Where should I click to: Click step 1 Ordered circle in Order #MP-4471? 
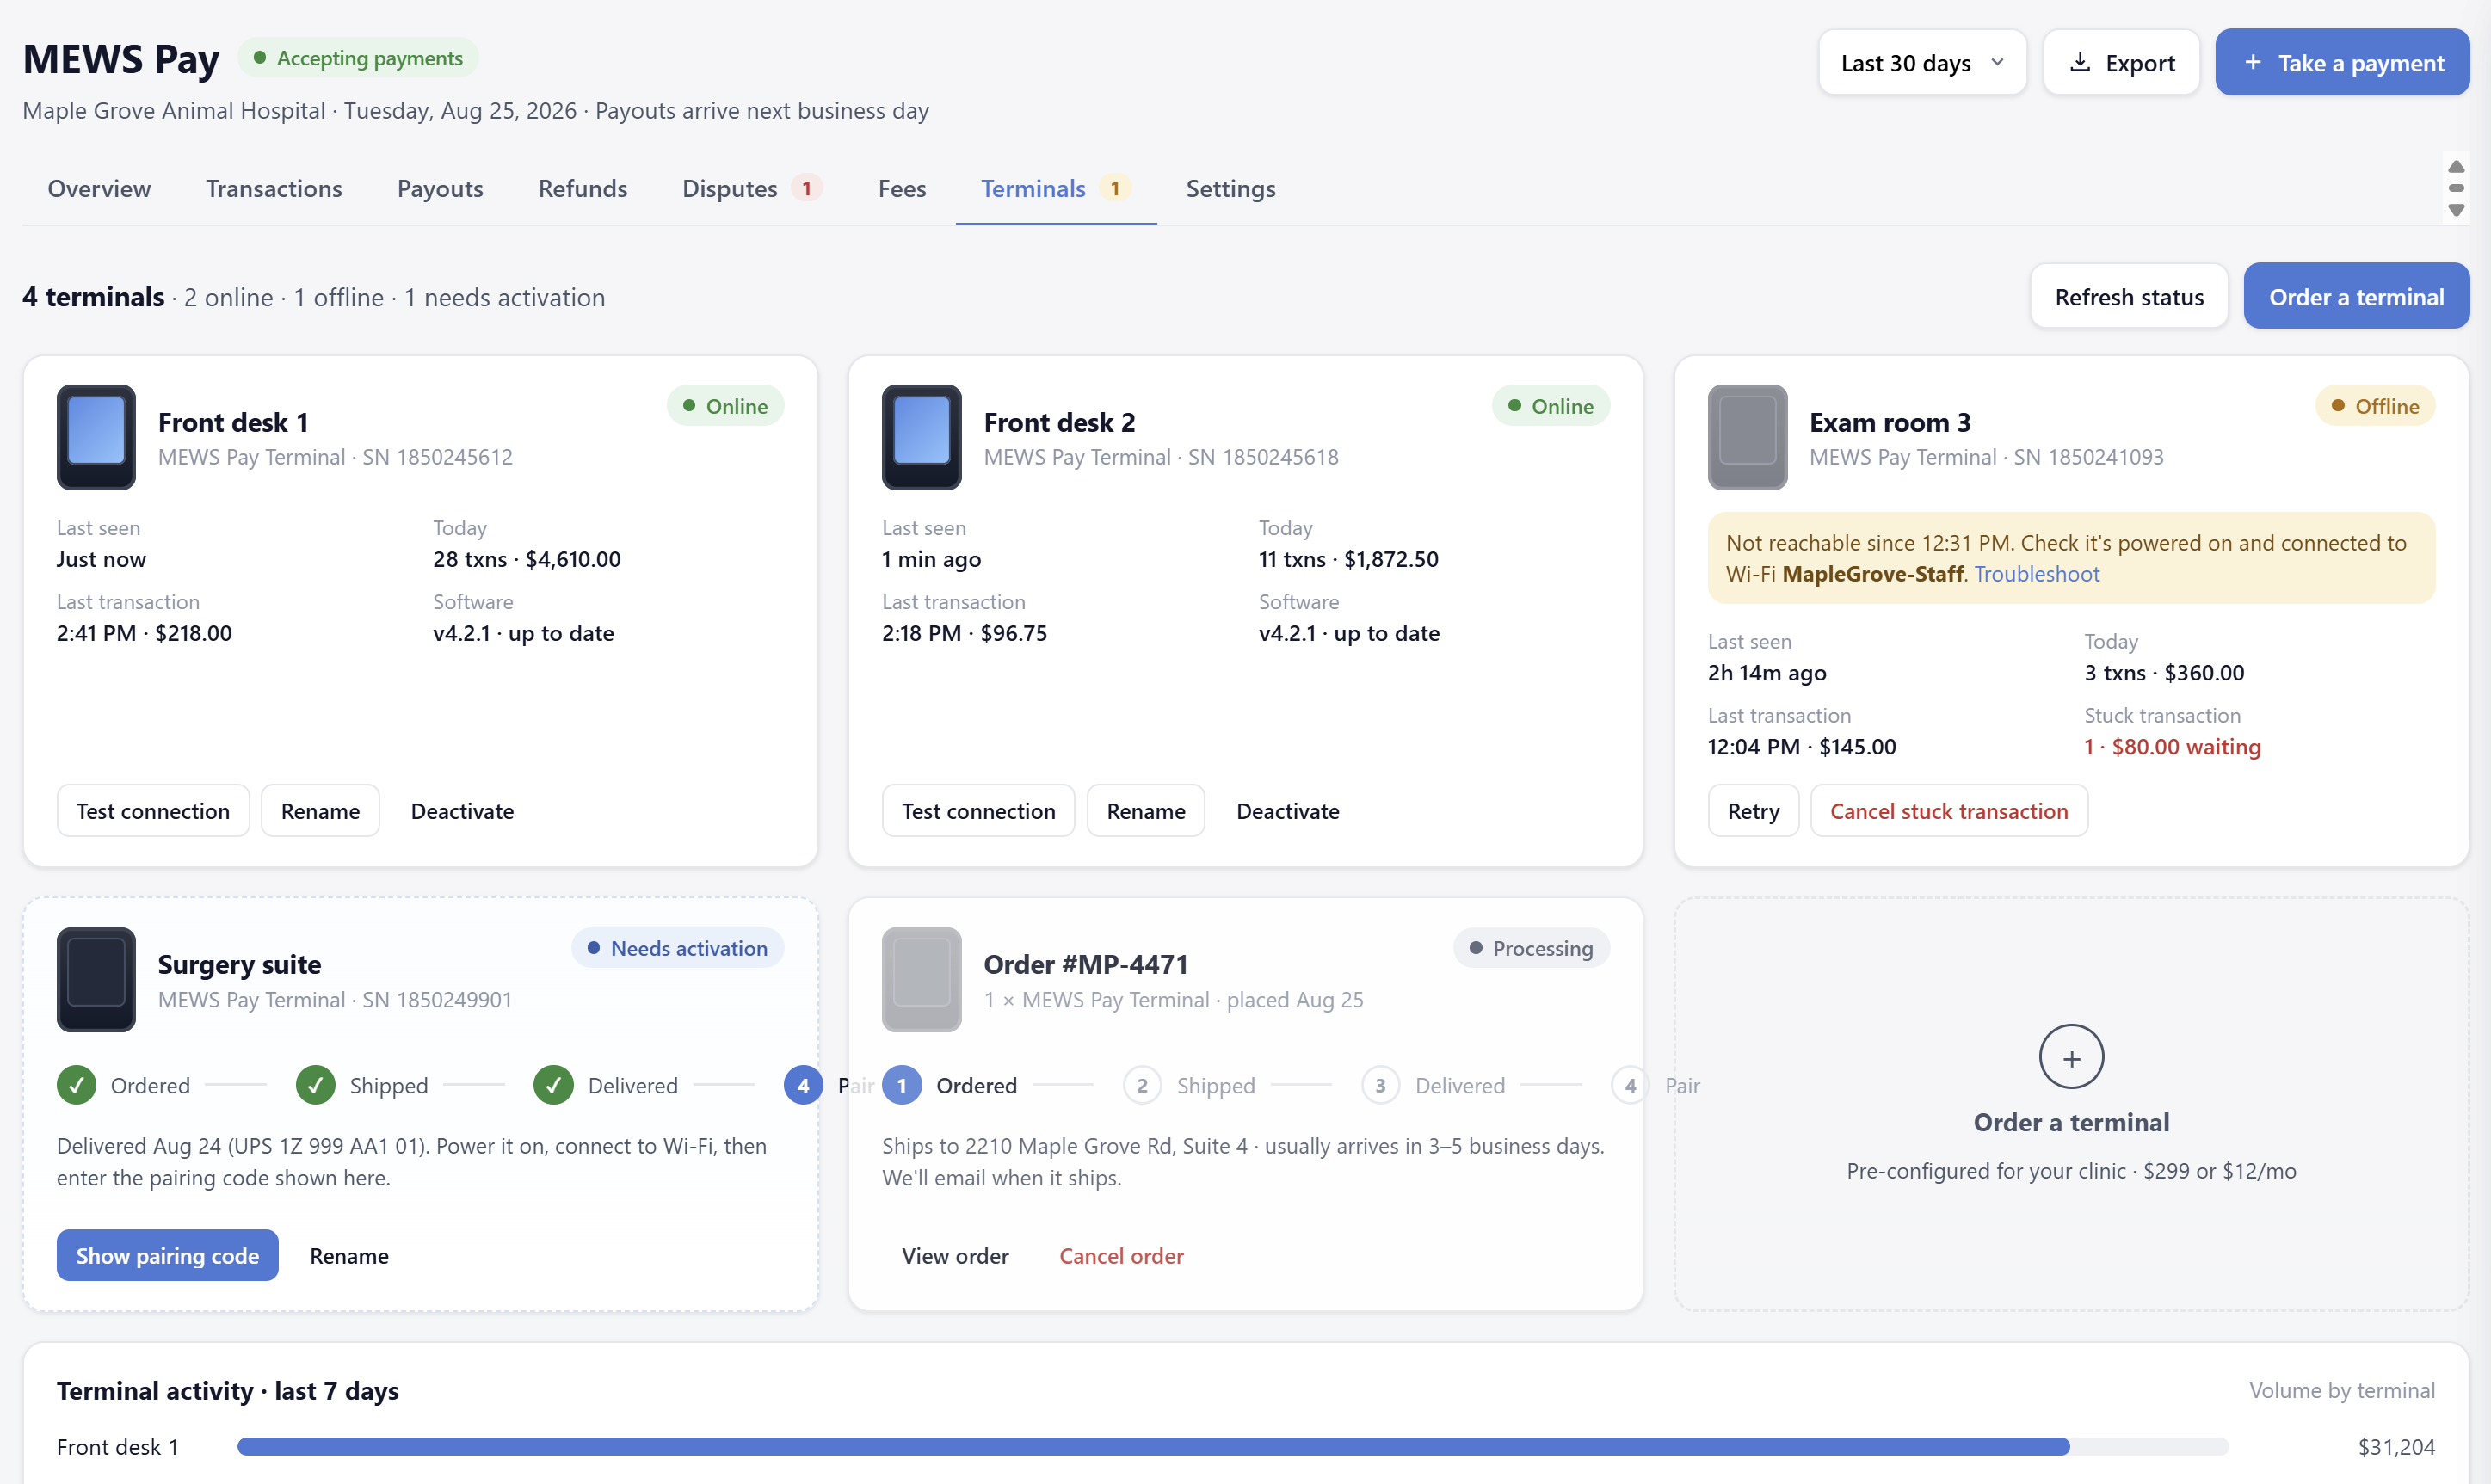[901, 1085]
